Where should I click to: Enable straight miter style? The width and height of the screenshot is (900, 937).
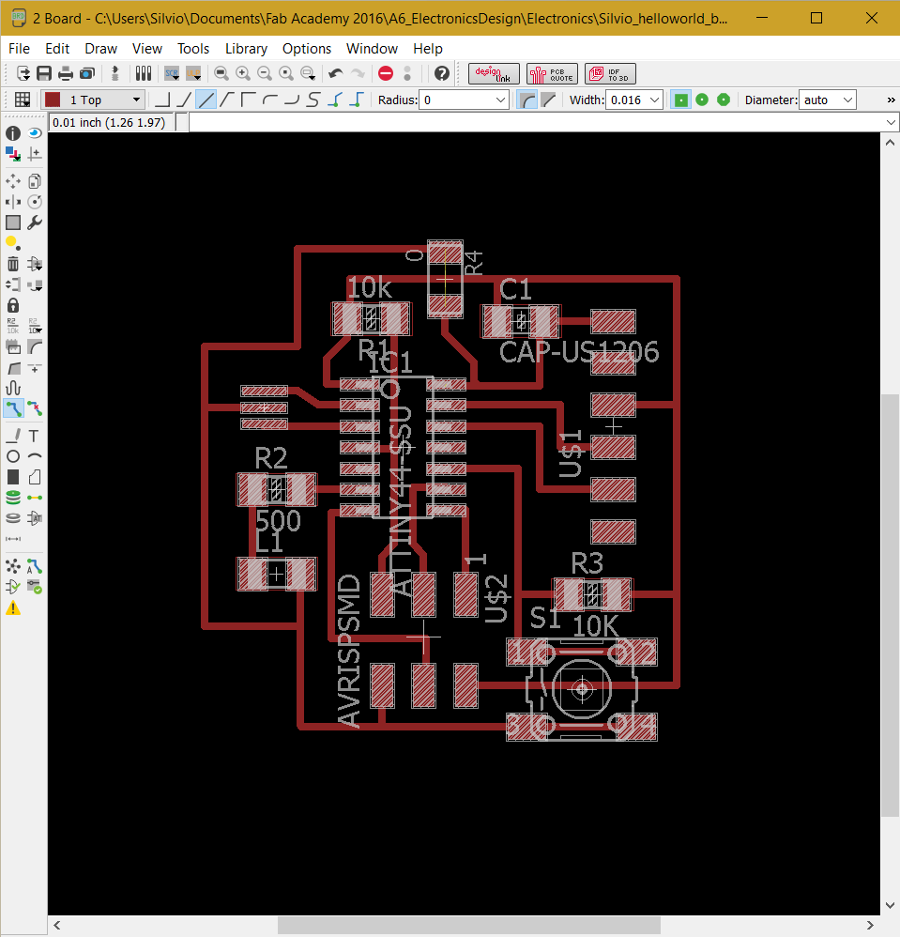pyautogui.click(x=548, y=100)
